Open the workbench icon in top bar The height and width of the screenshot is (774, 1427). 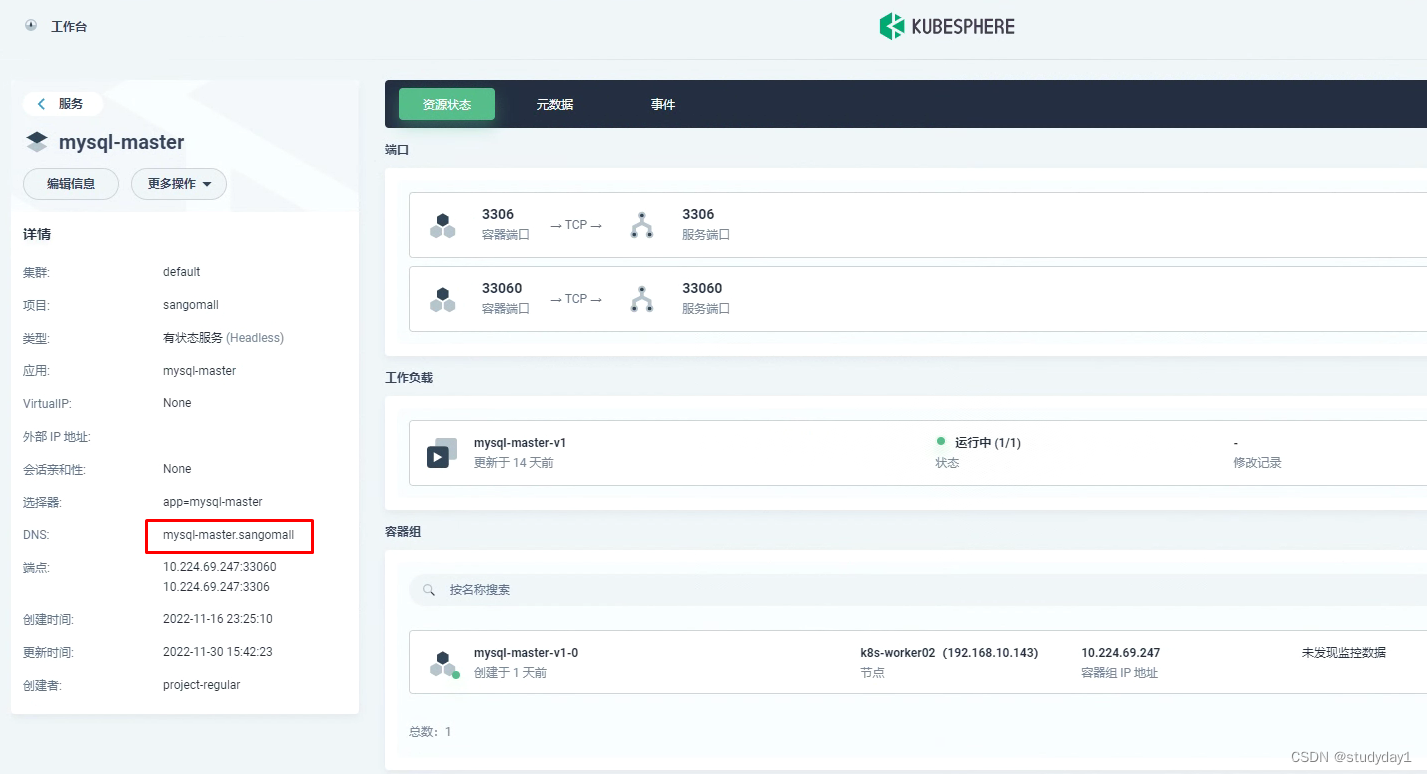point(33,26)
